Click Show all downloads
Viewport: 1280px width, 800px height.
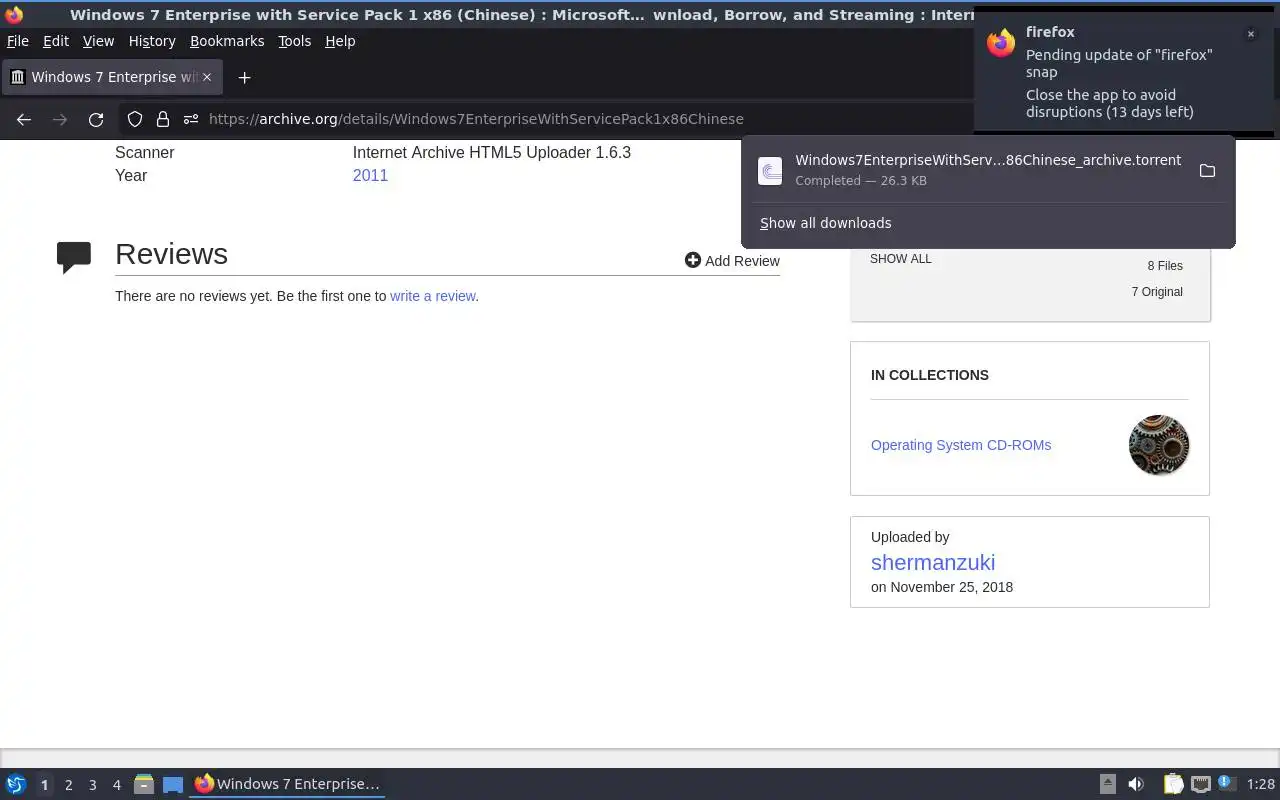tap(825, 223)
